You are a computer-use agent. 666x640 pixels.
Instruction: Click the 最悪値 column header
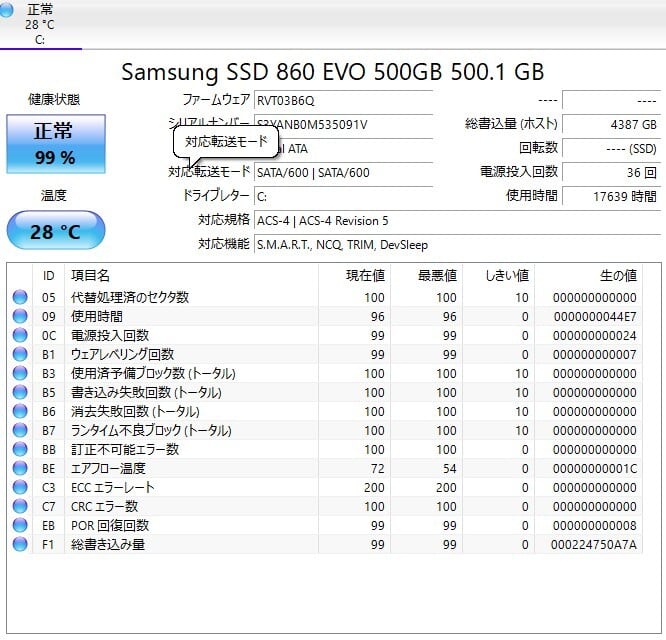pyautogui.click(x=426, y=276)
